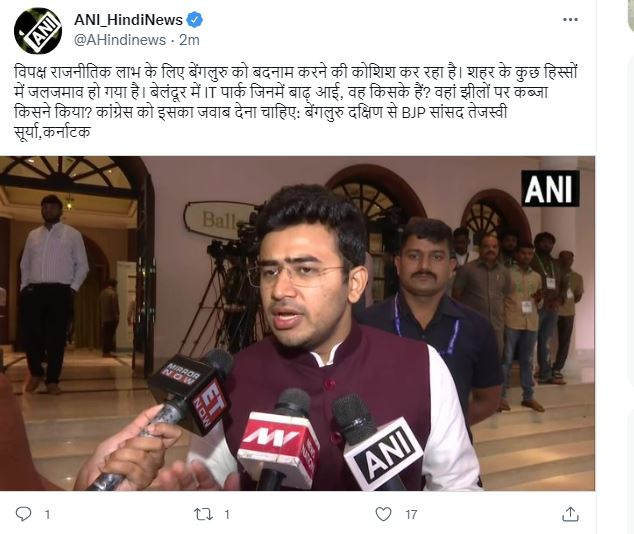Open the 2m timestamp link

point(189,40)
